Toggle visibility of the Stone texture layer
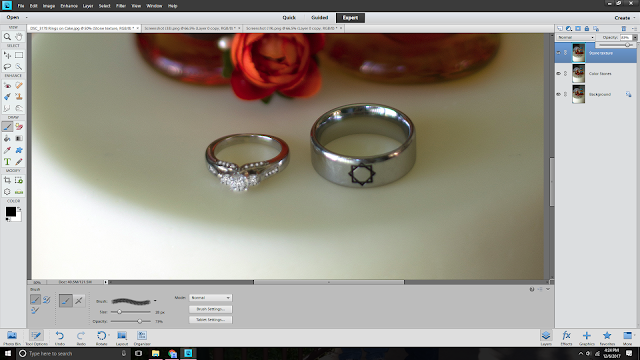 pyautogui.click(x=558, y=53)
